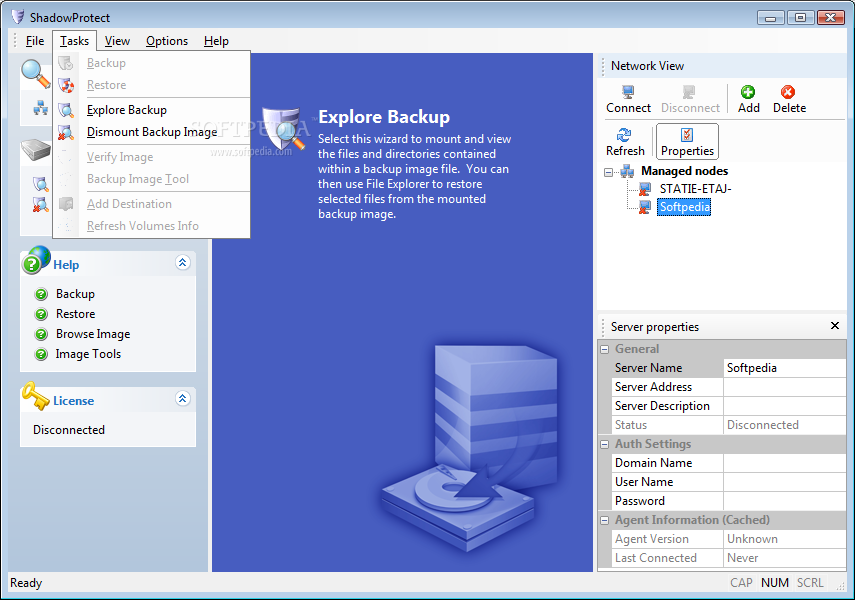
Task: Click the Dismount Backup Image menu icon
Action: click(67, 132)
